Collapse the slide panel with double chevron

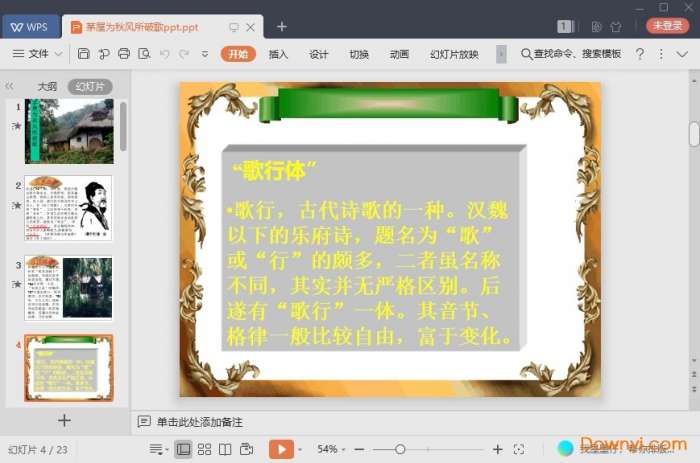pyautogui.click(x=9, y=86)
